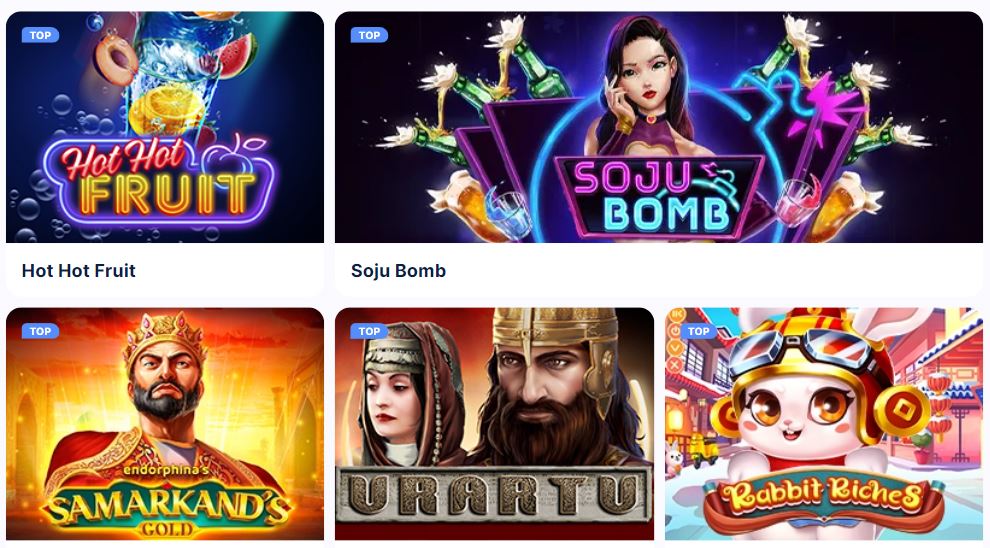The image size is (990, 548).
Task: Click the TOP badge on Urartu card
Action: [x=369, y=331]
